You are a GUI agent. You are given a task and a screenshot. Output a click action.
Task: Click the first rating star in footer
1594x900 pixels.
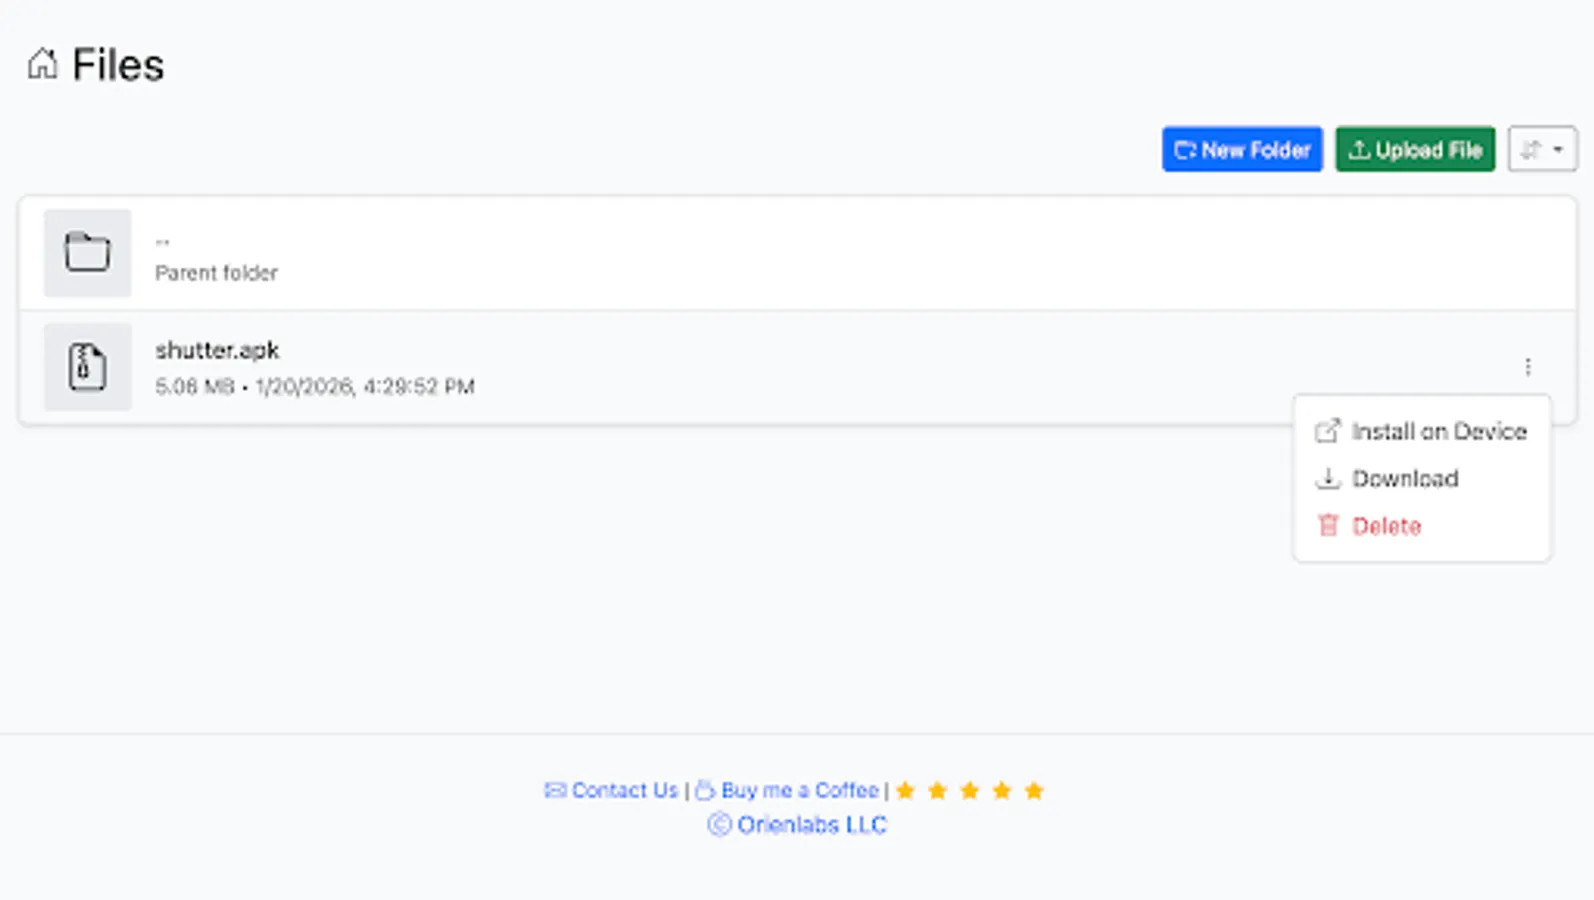[x=906, y=791]
